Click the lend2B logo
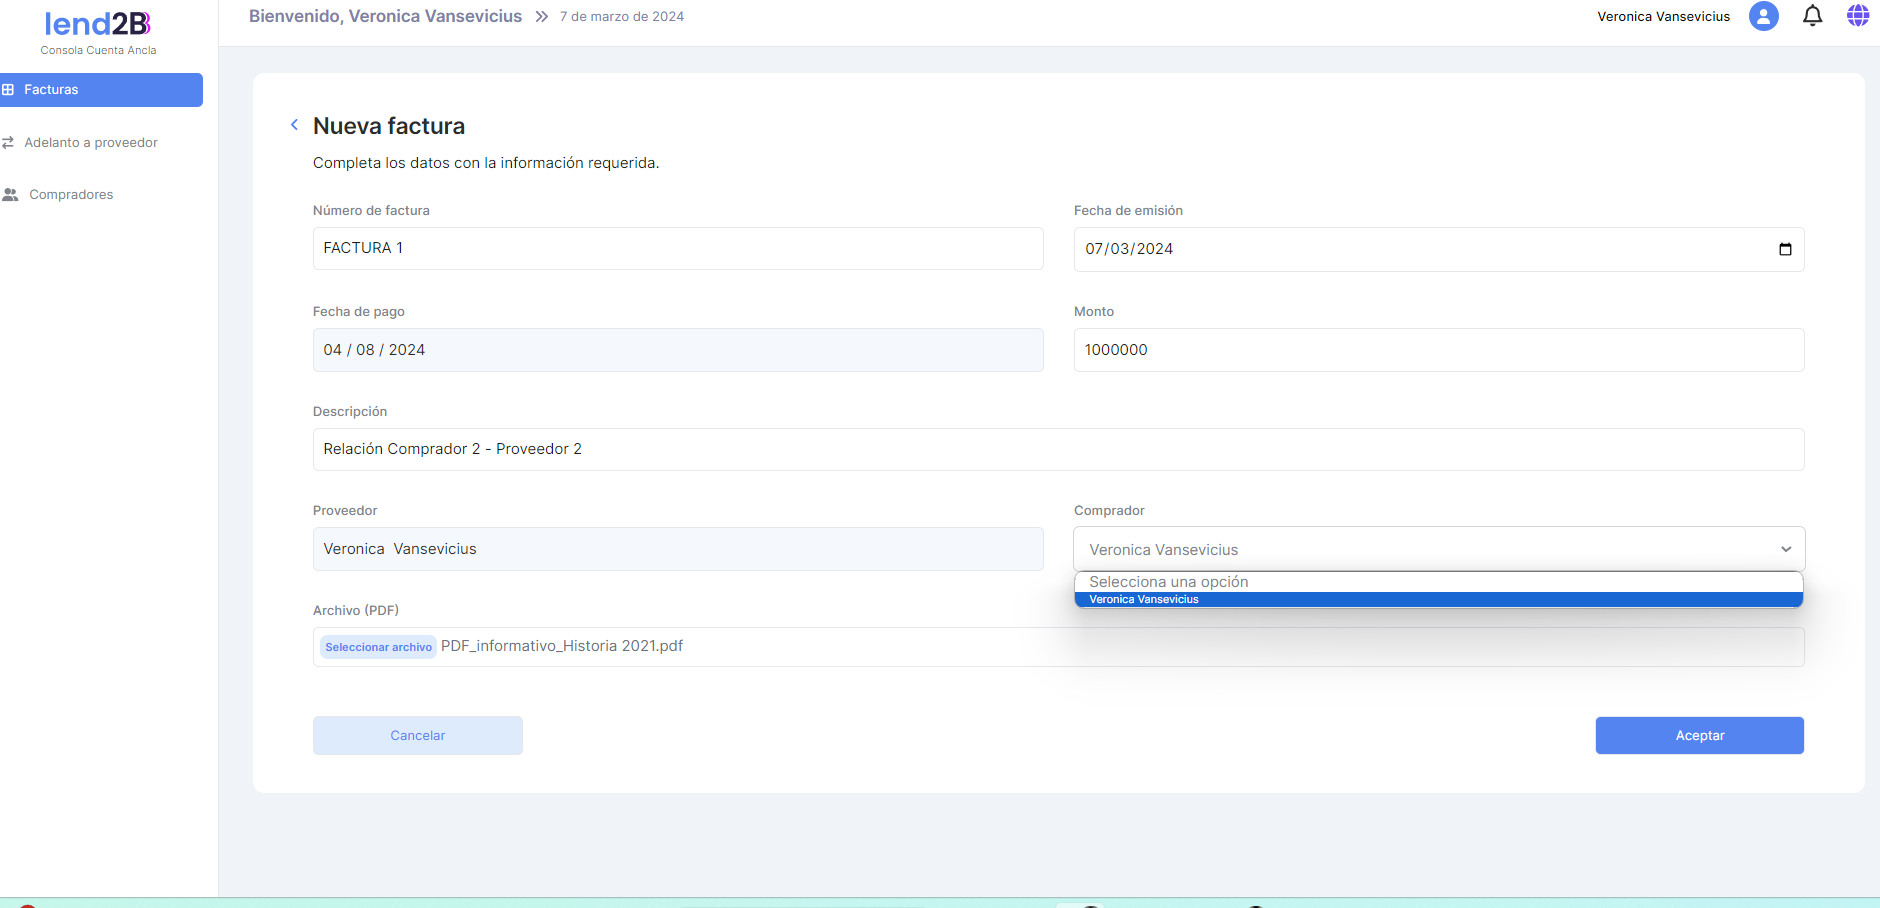Screen dimensions: 1880x908 pos(98,24)
